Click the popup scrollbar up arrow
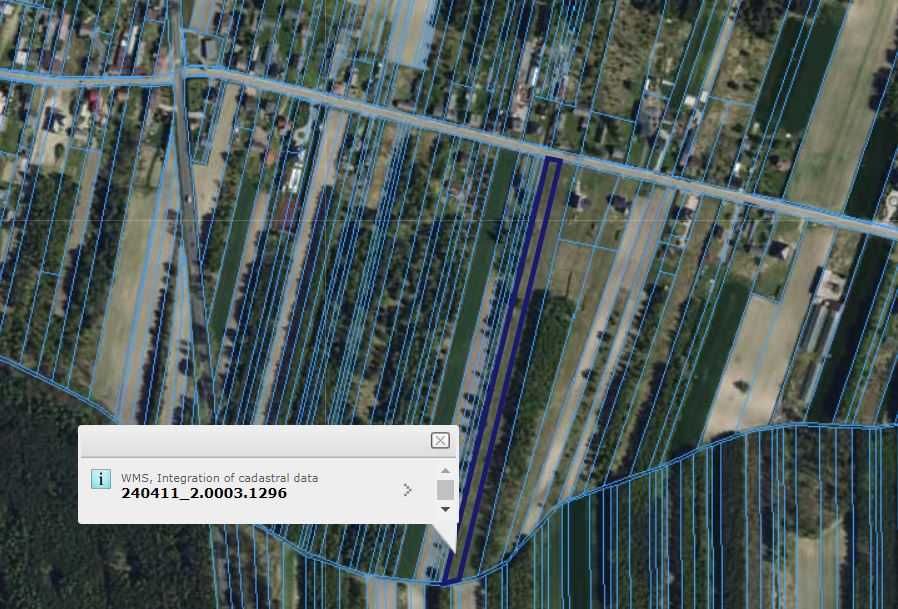Screen dimensions: 898x609 445,471
